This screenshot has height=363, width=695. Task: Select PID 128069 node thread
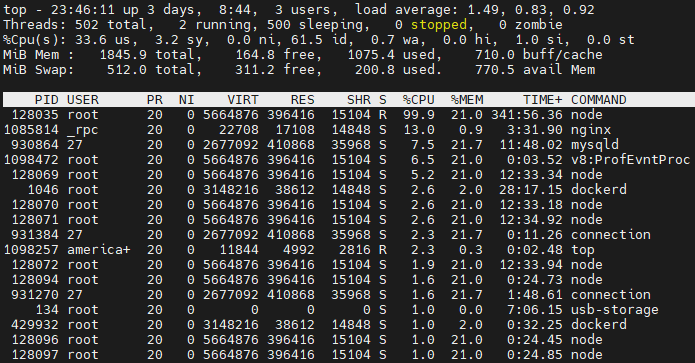pyautogui.click(x=35, y=175)
